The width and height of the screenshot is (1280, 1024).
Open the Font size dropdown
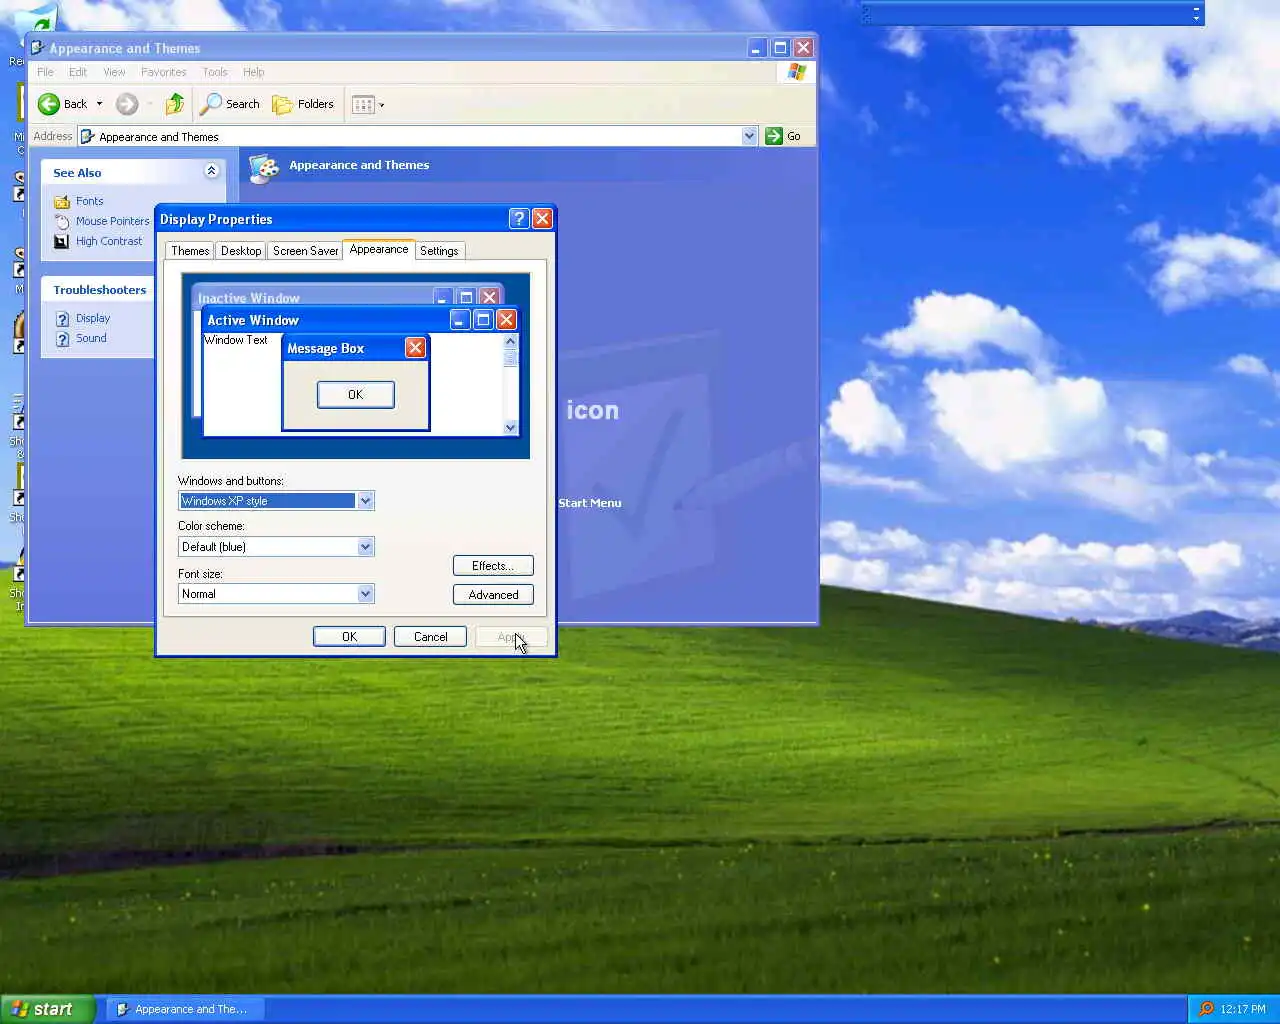365,594
